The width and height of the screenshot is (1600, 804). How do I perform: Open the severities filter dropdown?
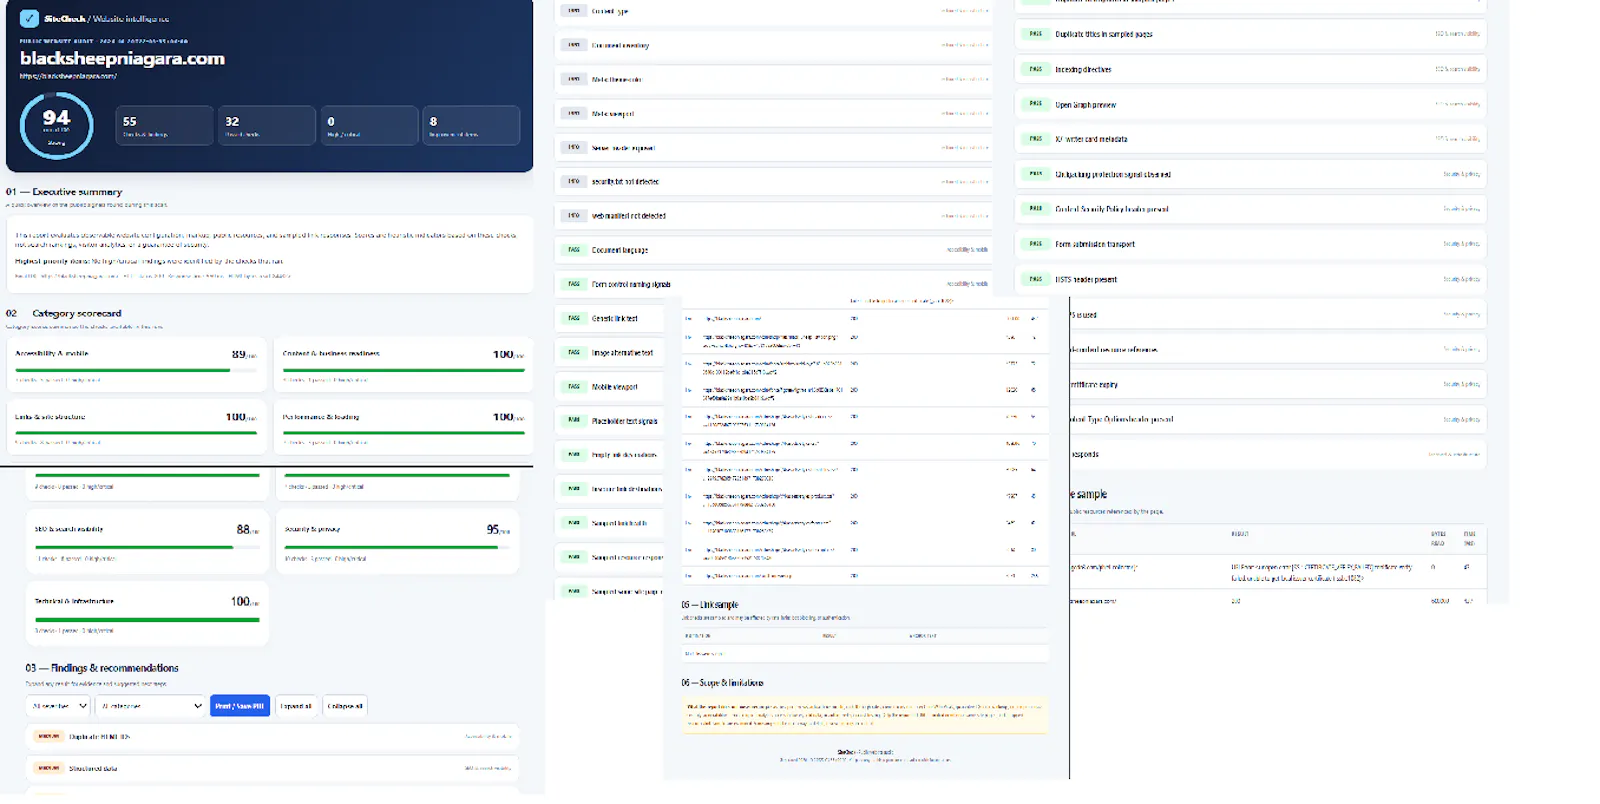(x=58, y=706)
